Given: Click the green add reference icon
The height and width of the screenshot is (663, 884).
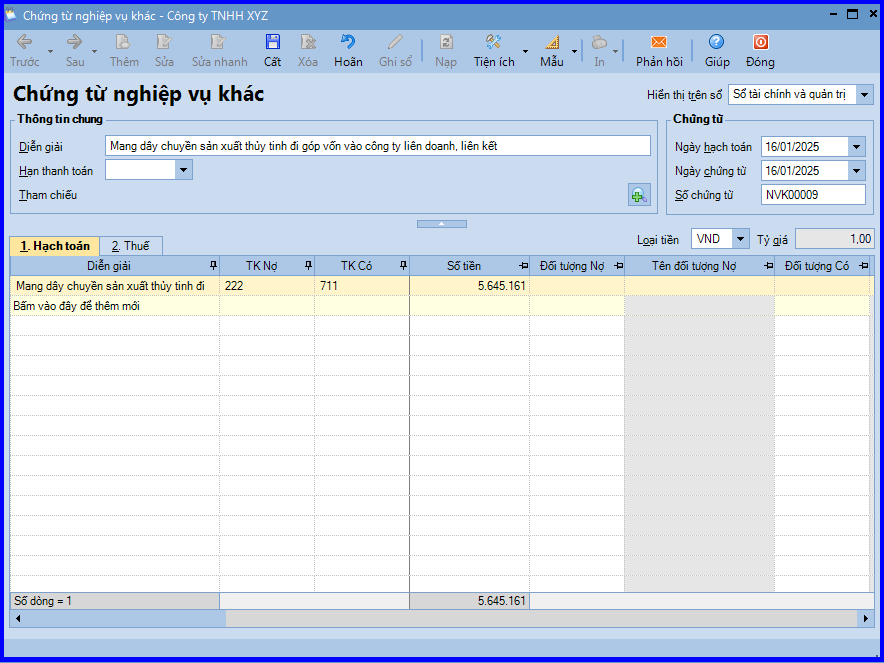Looking at the screenshot, I should point(638,195).
